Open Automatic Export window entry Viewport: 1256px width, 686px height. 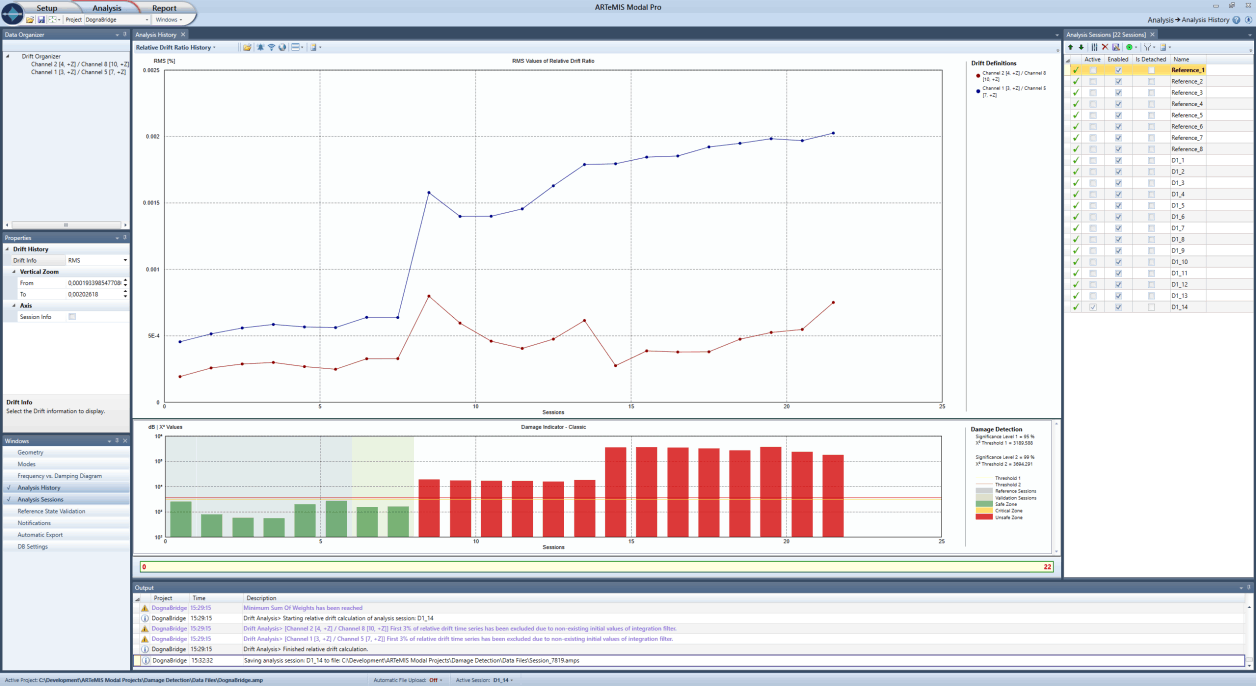coord(65,535)
